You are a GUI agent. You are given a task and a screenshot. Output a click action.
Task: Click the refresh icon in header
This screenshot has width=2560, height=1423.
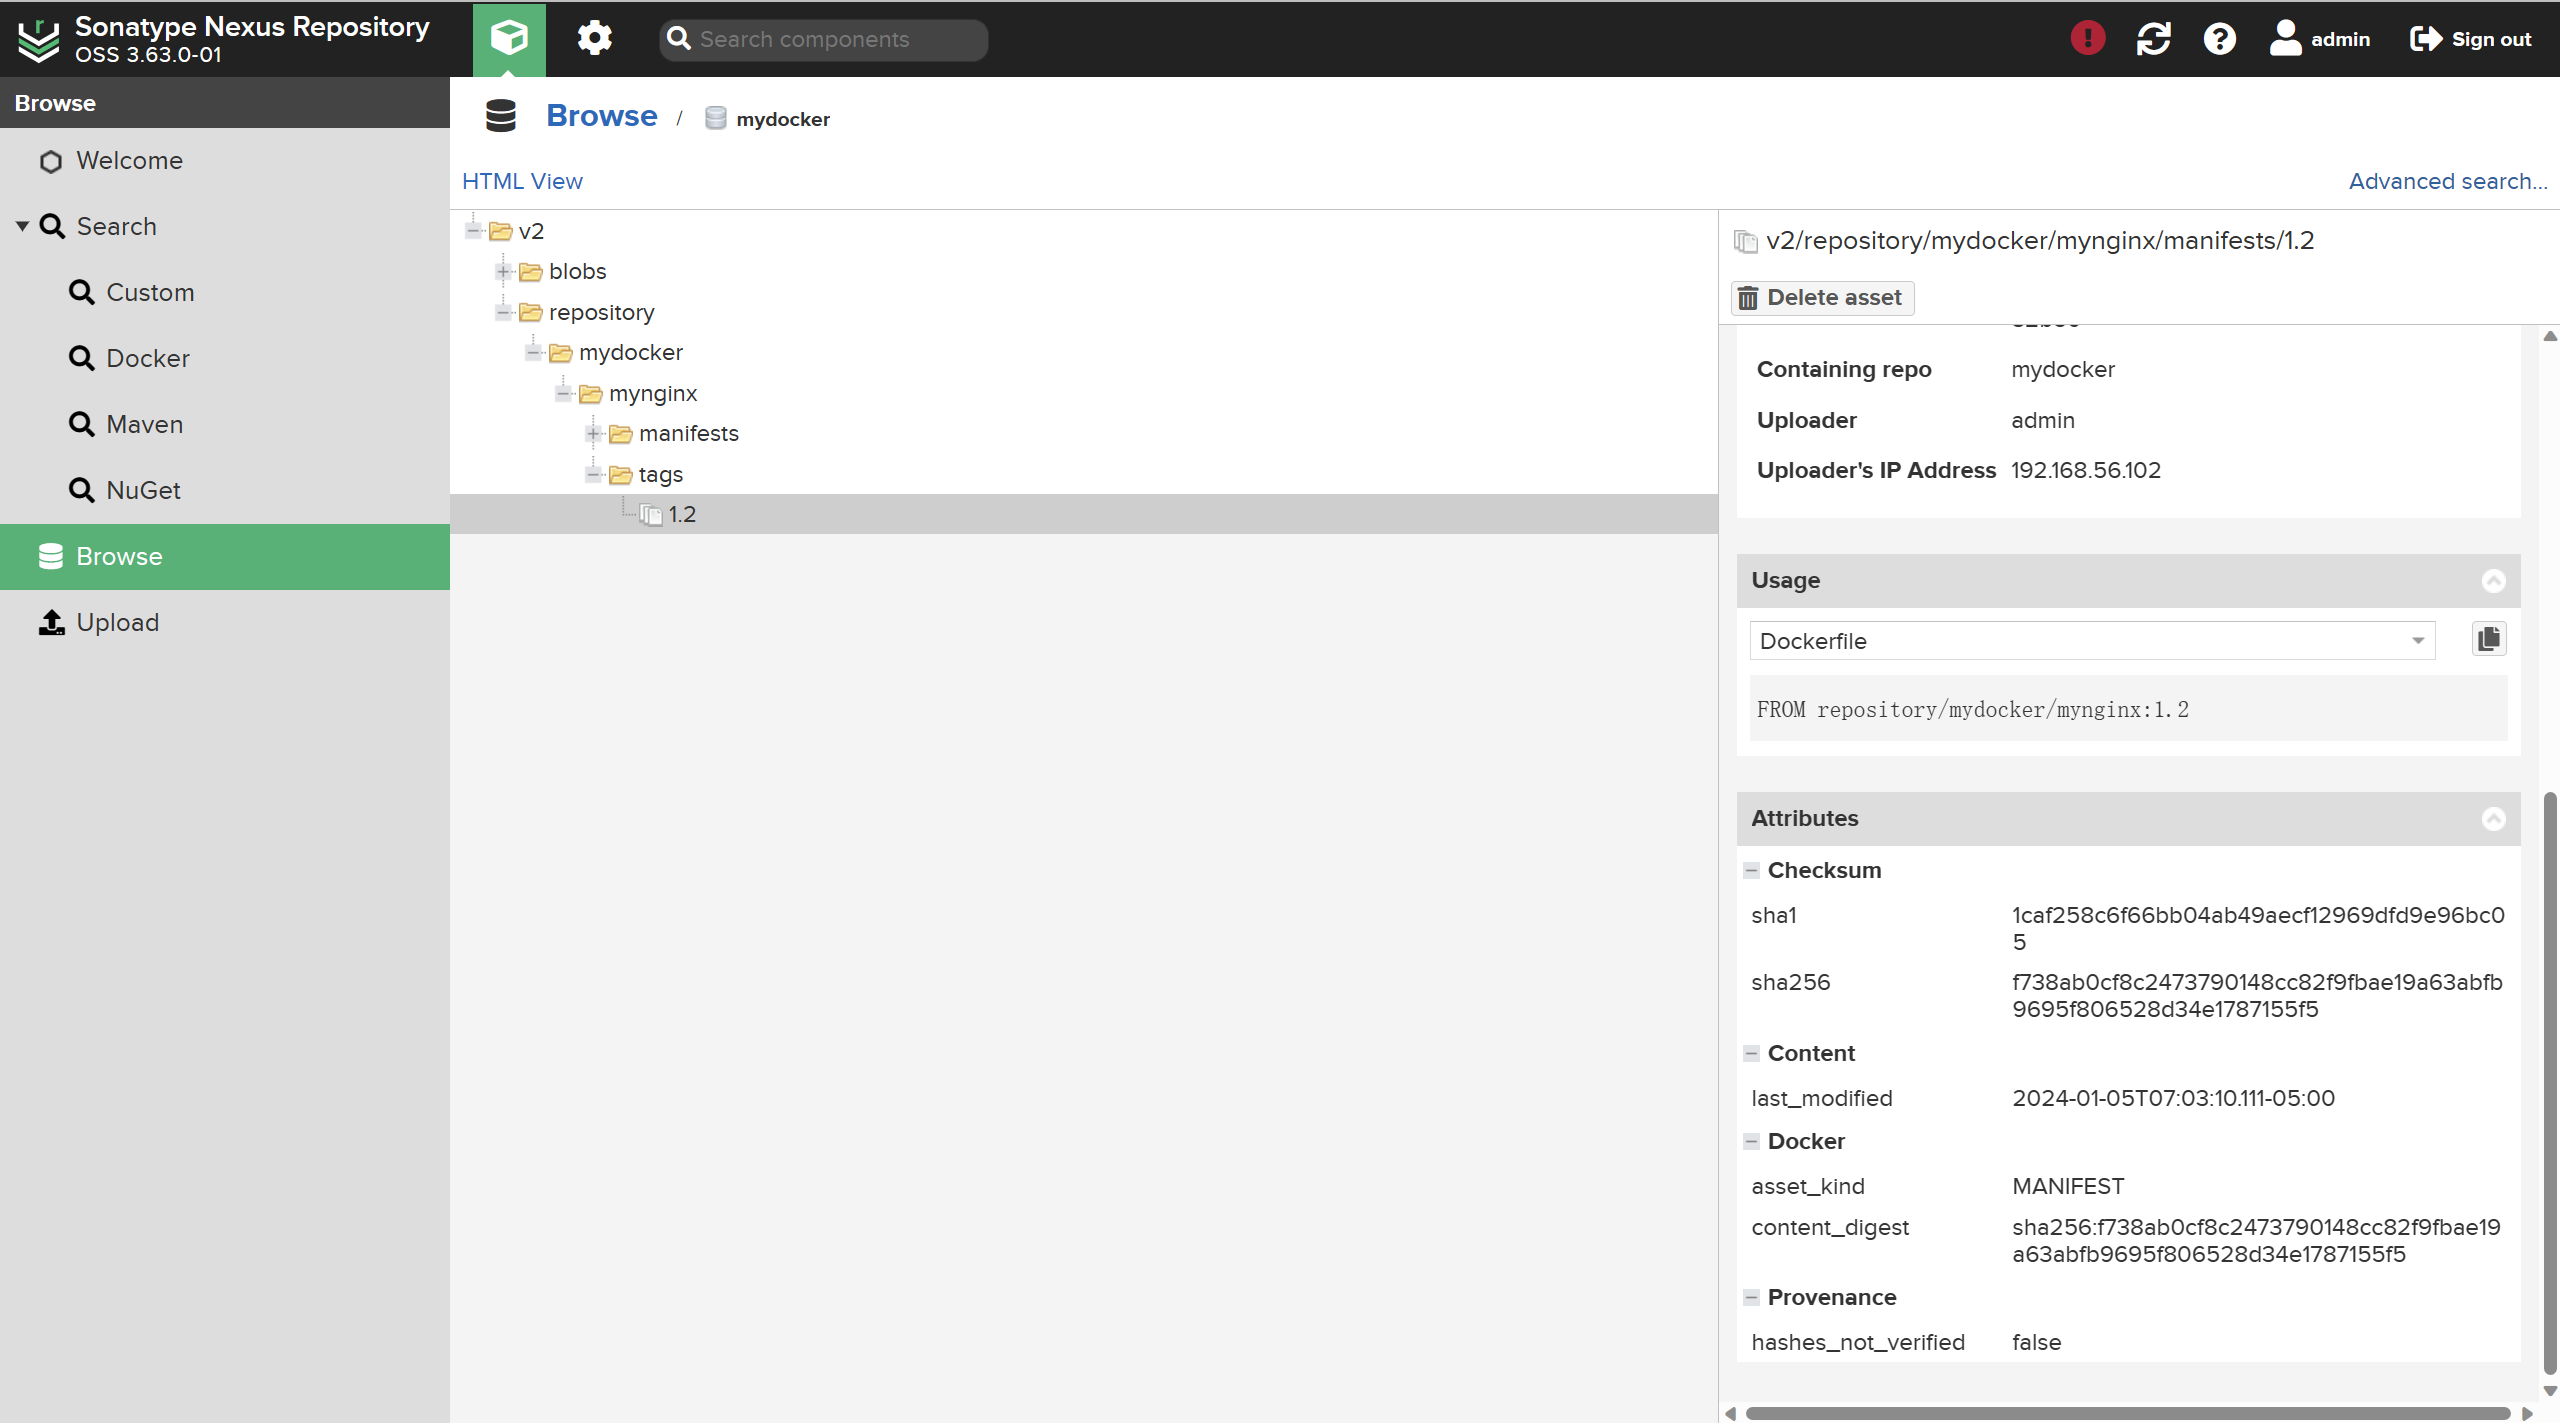2153,39
